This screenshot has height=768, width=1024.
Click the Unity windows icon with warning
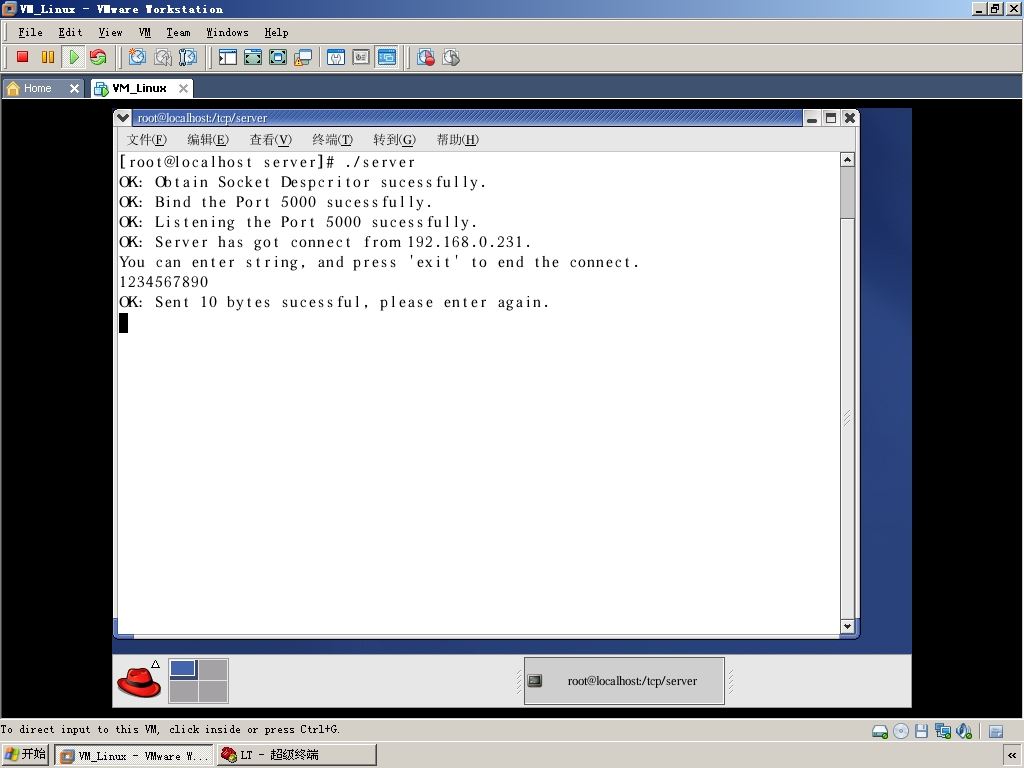[302, 57]
